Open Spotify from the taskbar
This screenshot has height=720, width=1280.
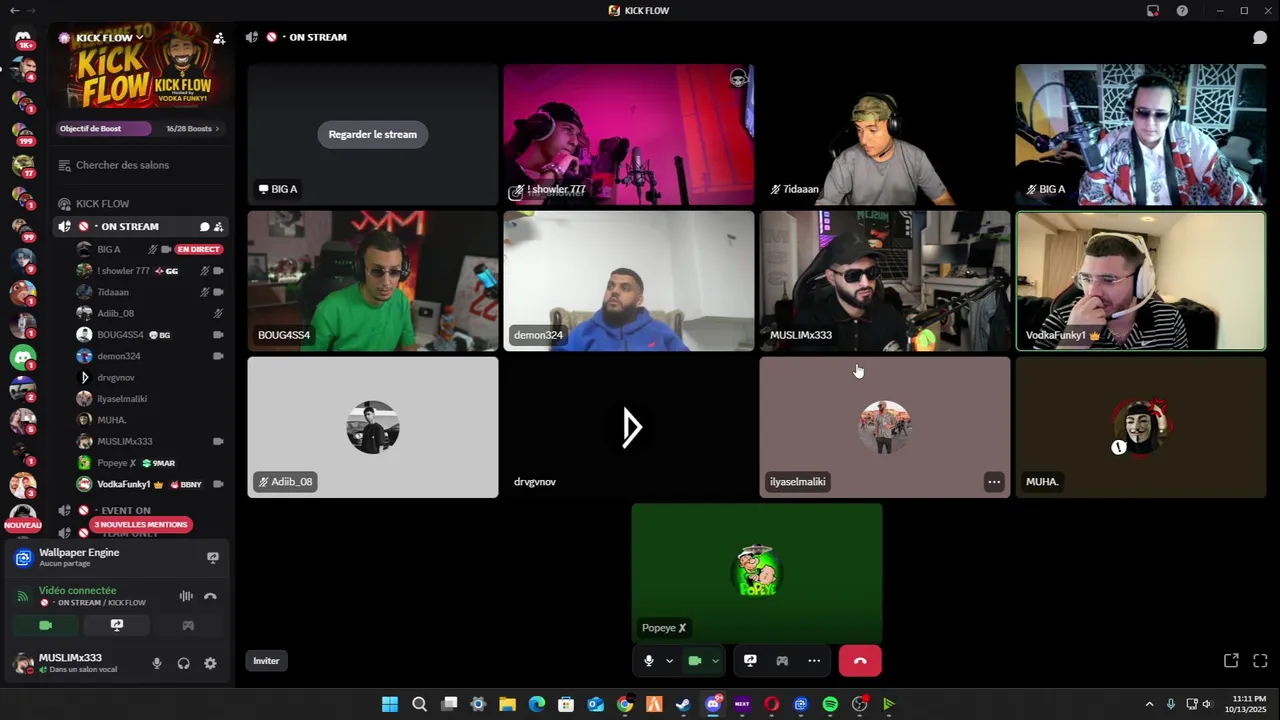click(830, 704)
